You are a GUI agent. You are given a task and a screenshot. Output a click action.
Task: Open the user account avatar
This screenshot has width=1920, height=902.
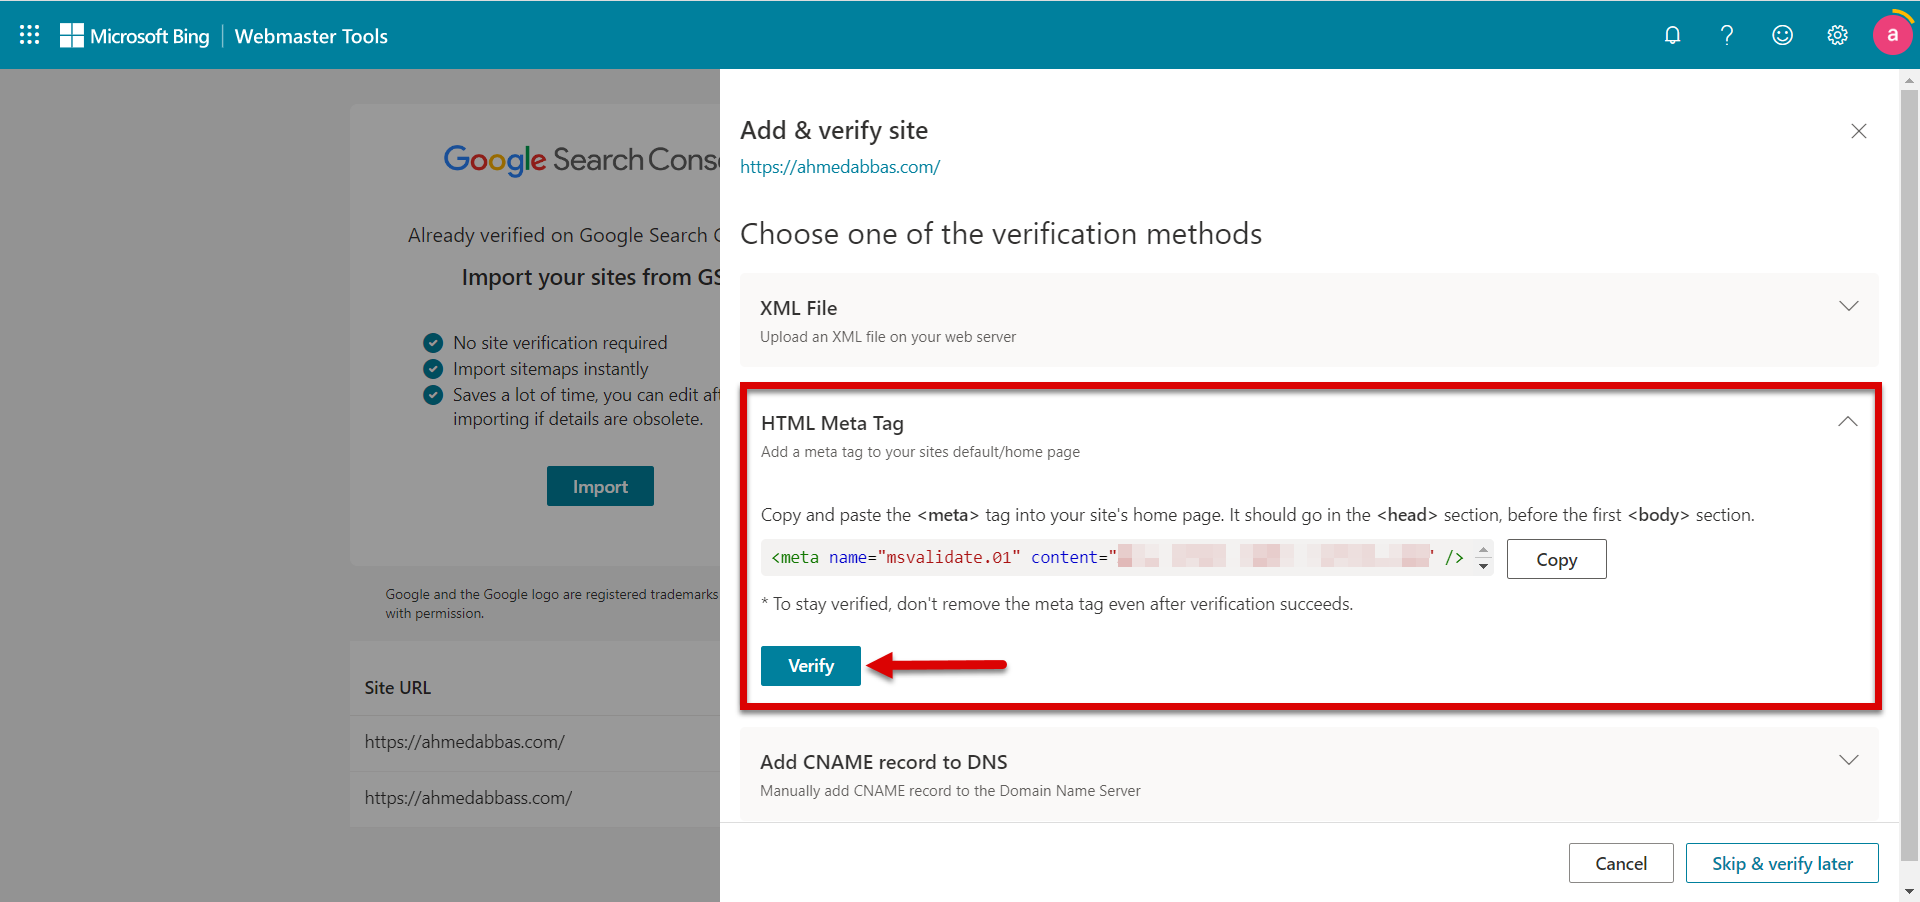[1892, 35]
